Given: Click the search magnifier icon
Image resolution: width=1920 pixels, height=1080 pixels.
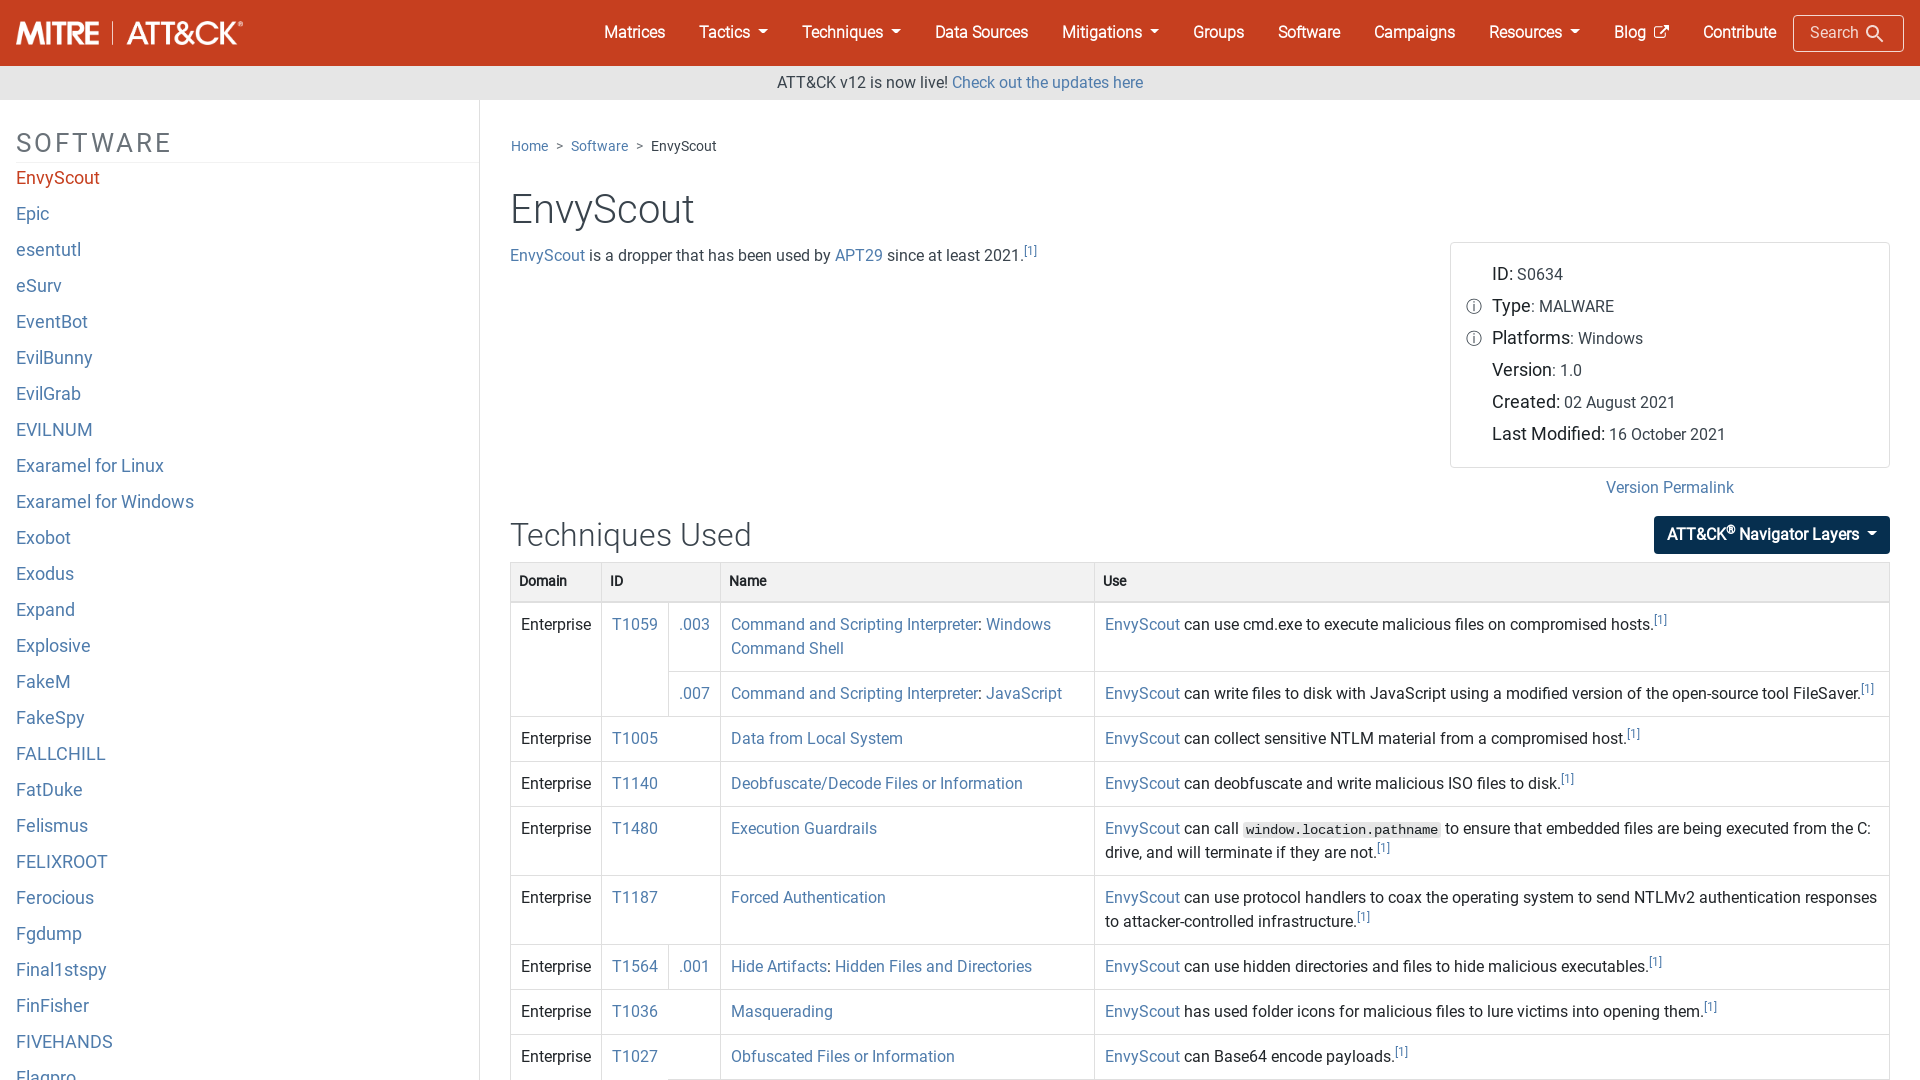Looking at the screenshot, I should (x=1875, y=34).
